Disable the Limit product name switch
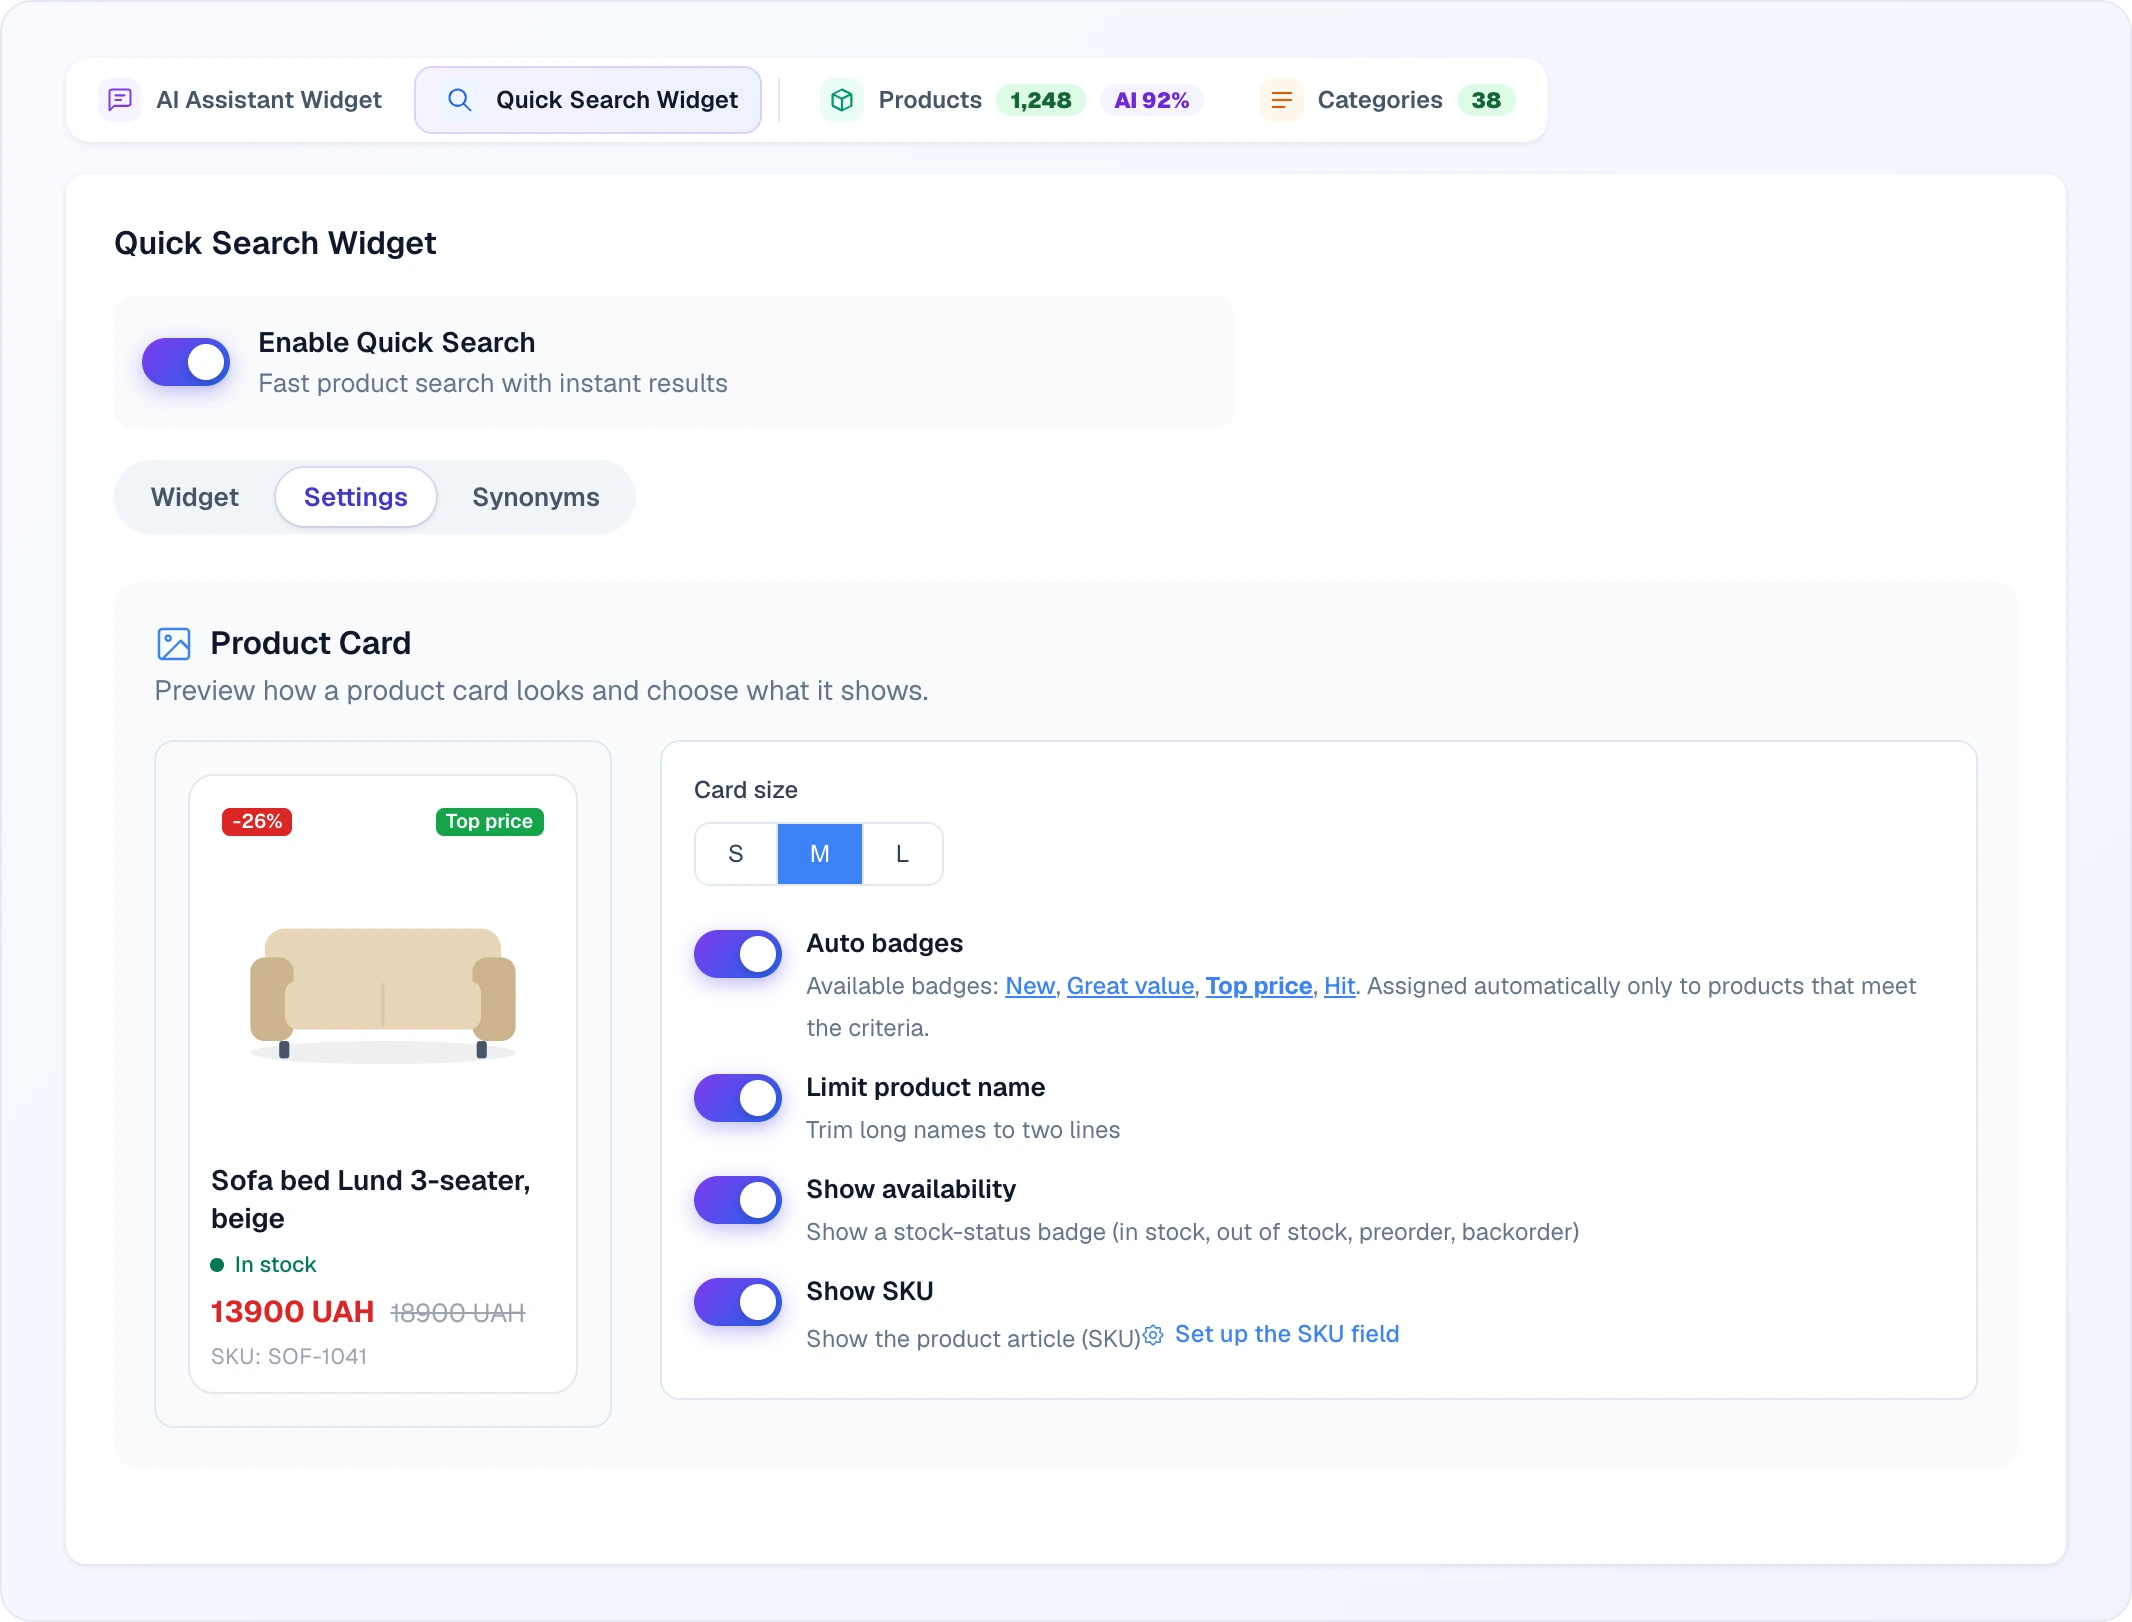The height and width of the screenshot is (1622, 2132). click(x=738, y=1098)
